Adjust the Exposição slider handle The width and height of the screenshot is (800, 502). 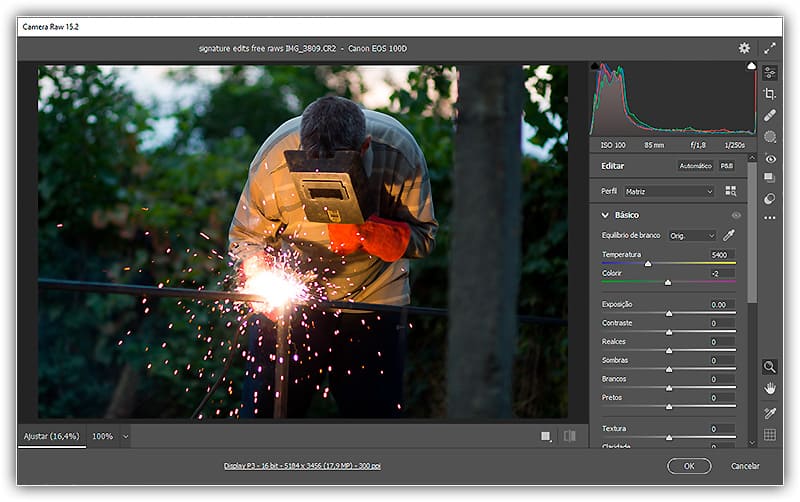[x=669, y=314]
